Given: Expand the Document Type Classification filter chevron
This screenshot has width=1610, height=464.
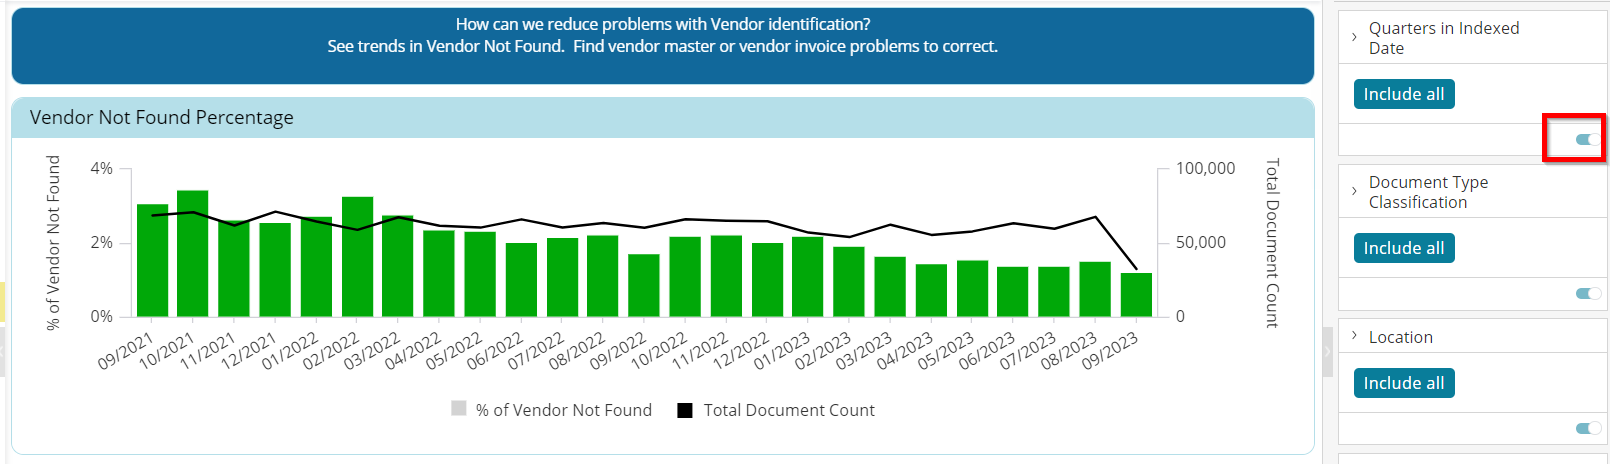Looking at the screenshot, I should click(x=1354, y=191).
